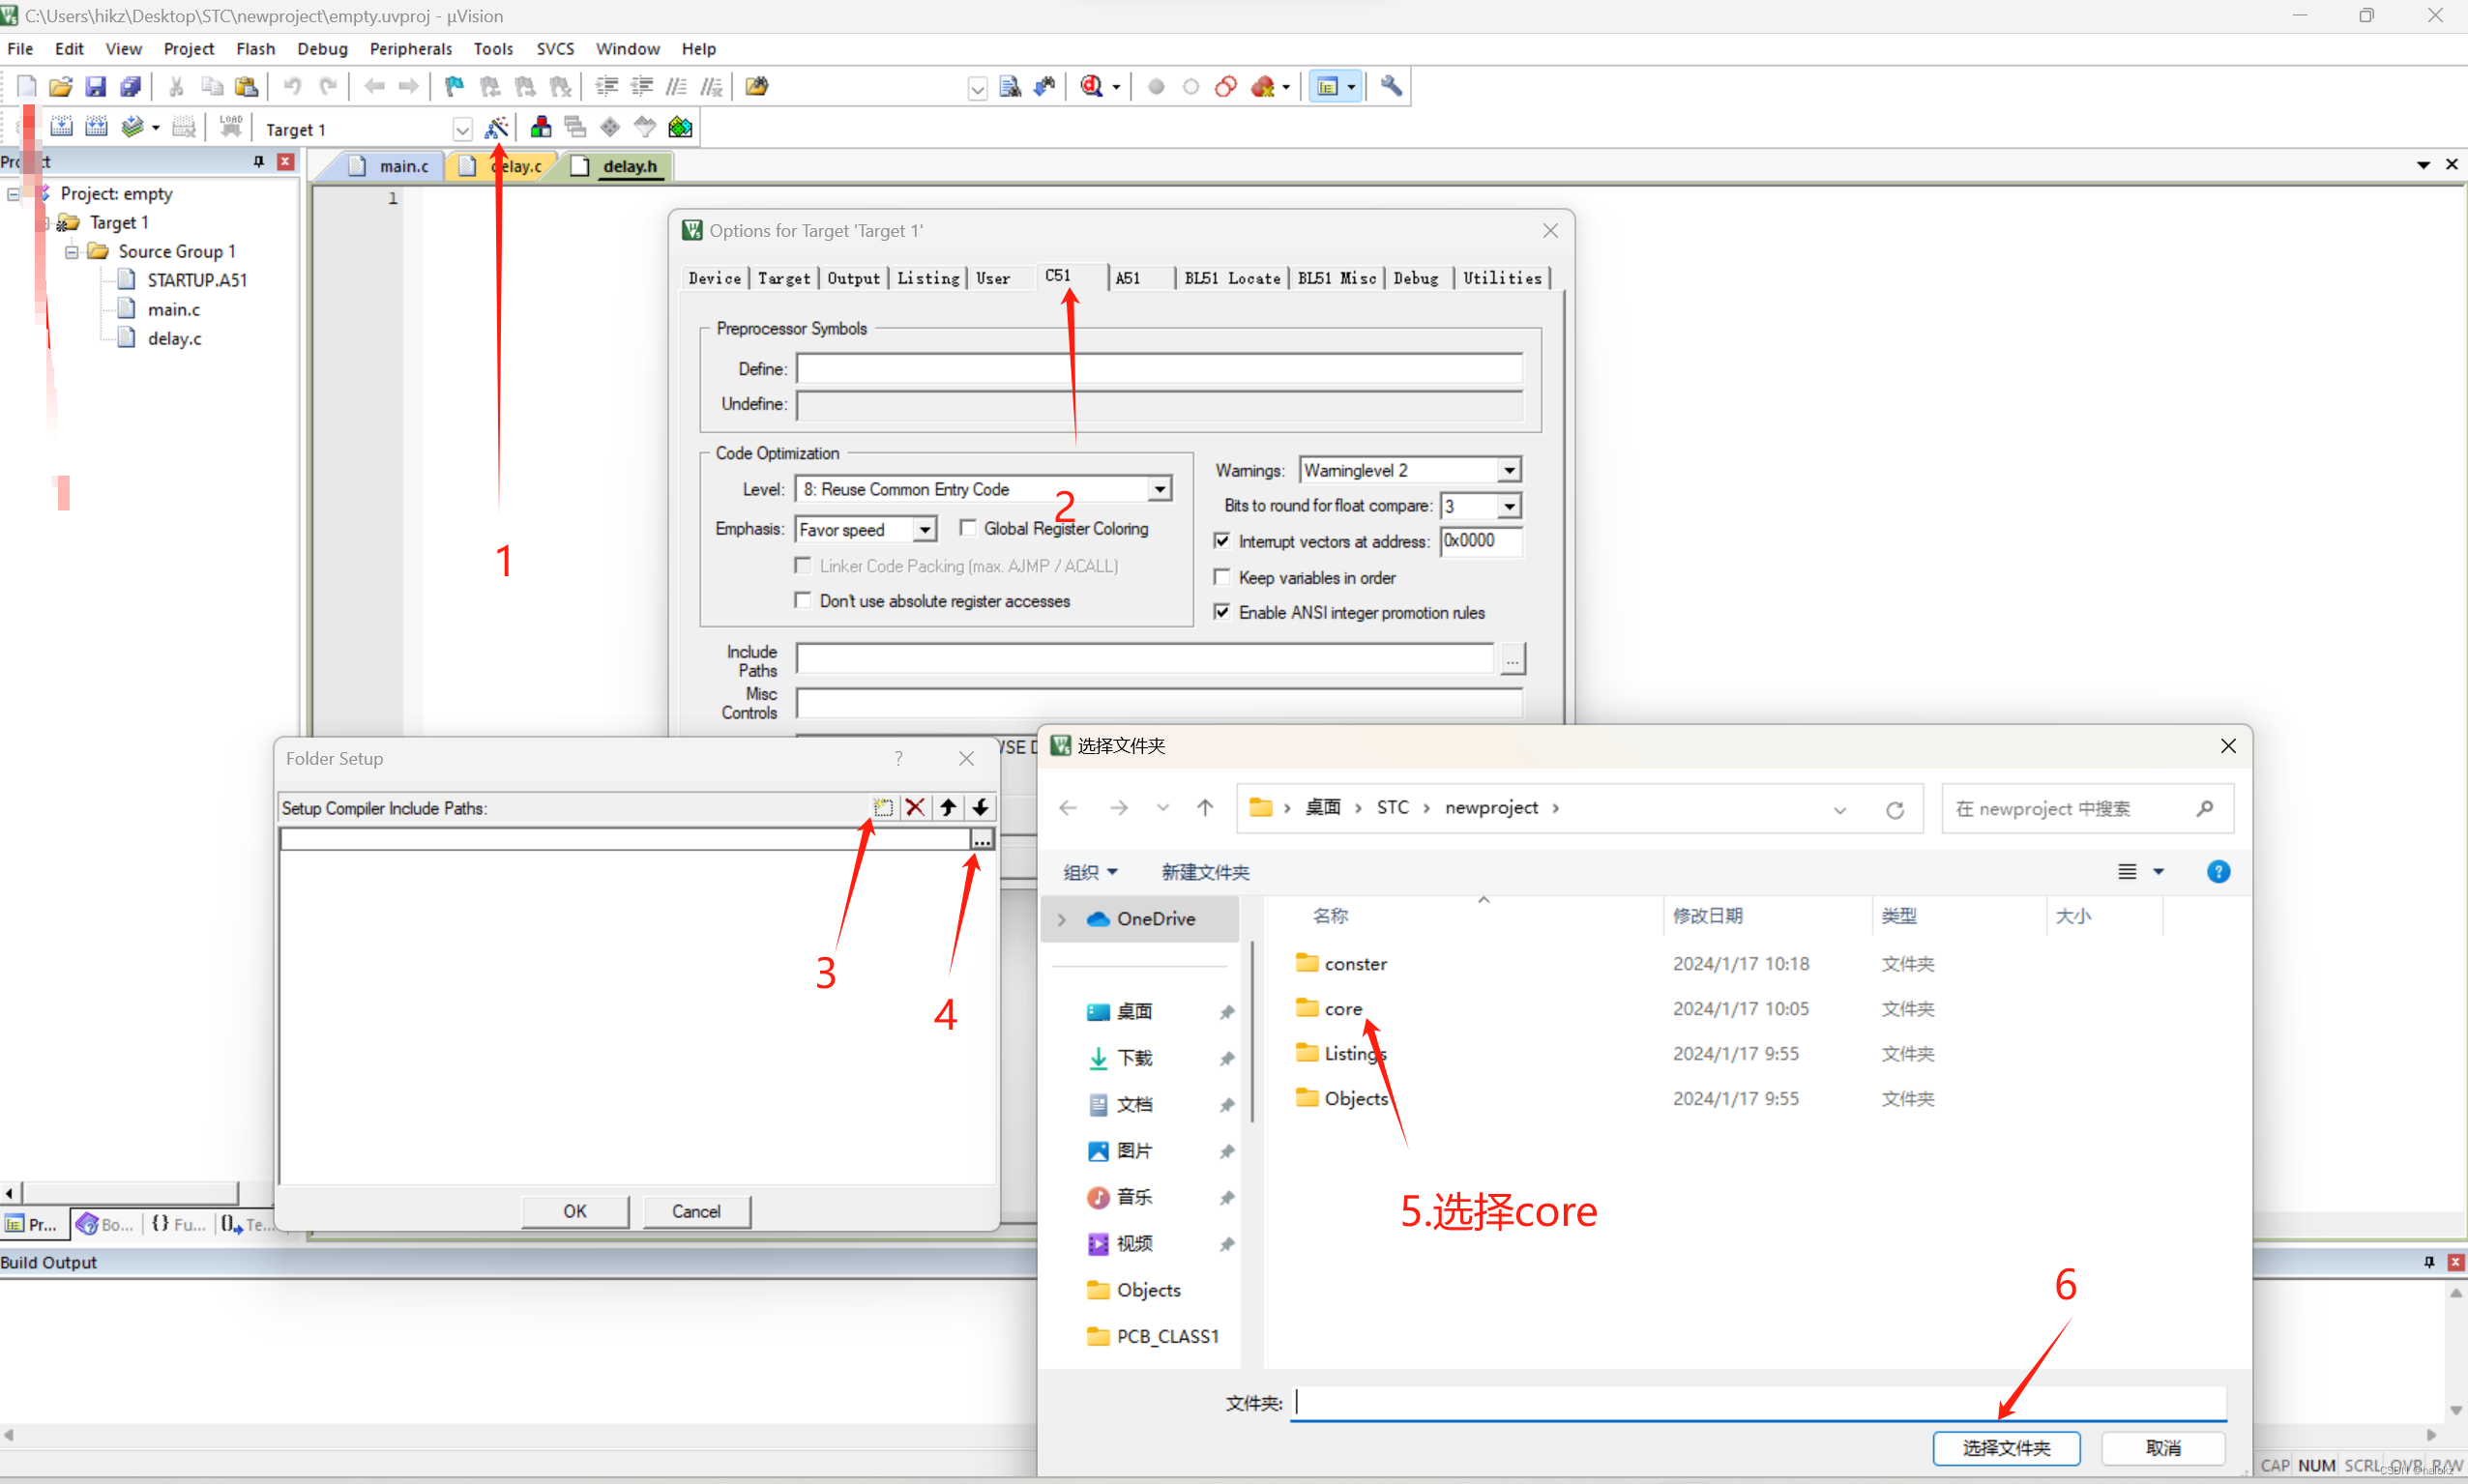Click Options for Target magic wand icon
Image resolution: width=2468 pixels, height=1484 pixels.
496,128
